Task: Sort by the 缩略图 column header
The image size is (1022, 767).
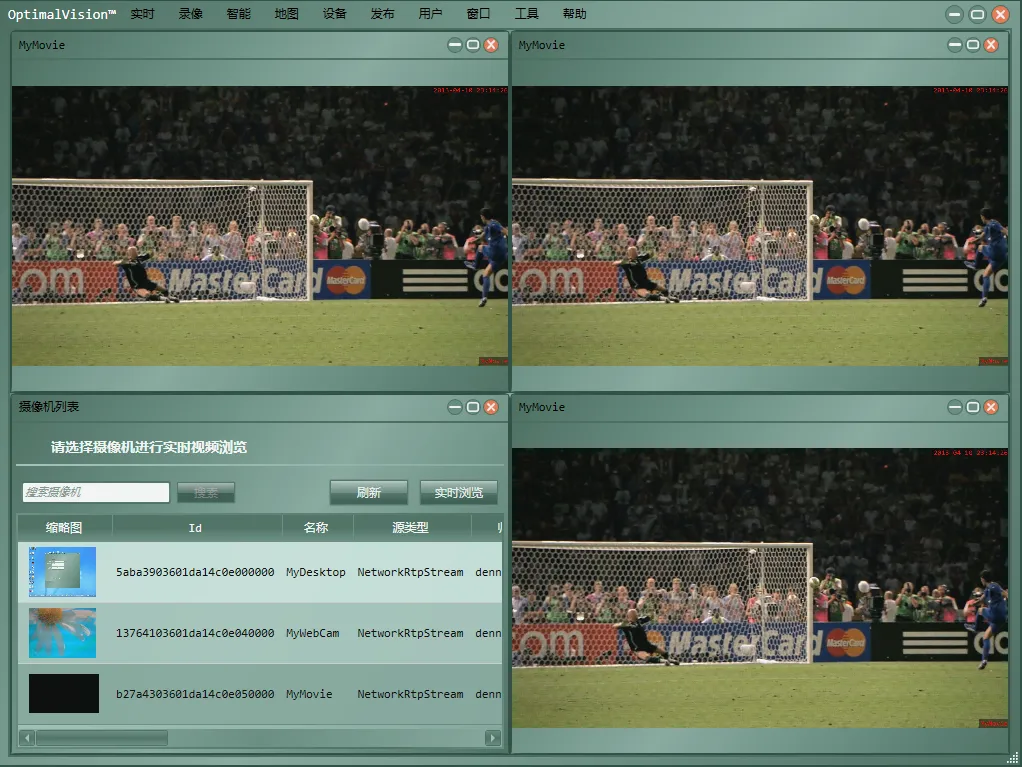Action: click(65, 528)
